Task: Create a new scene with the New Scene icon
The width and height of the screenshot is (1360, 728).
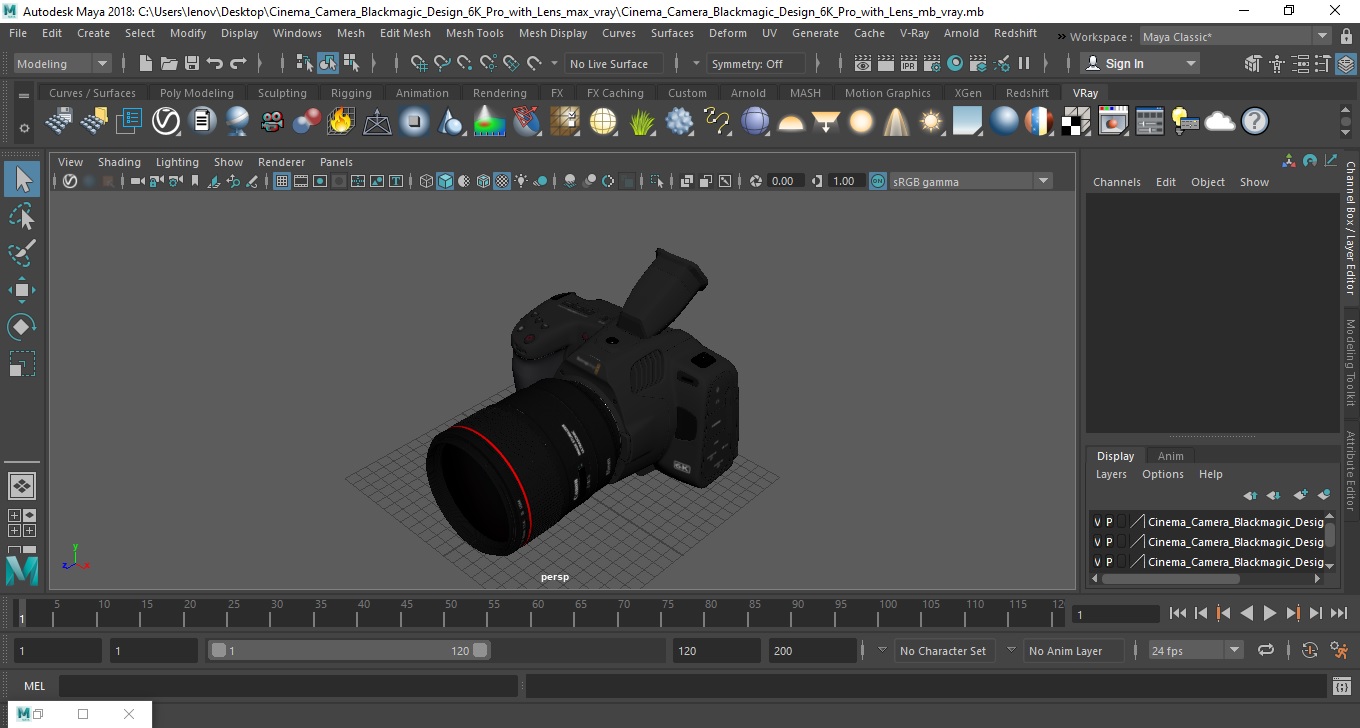Action: tap(146, 63)
